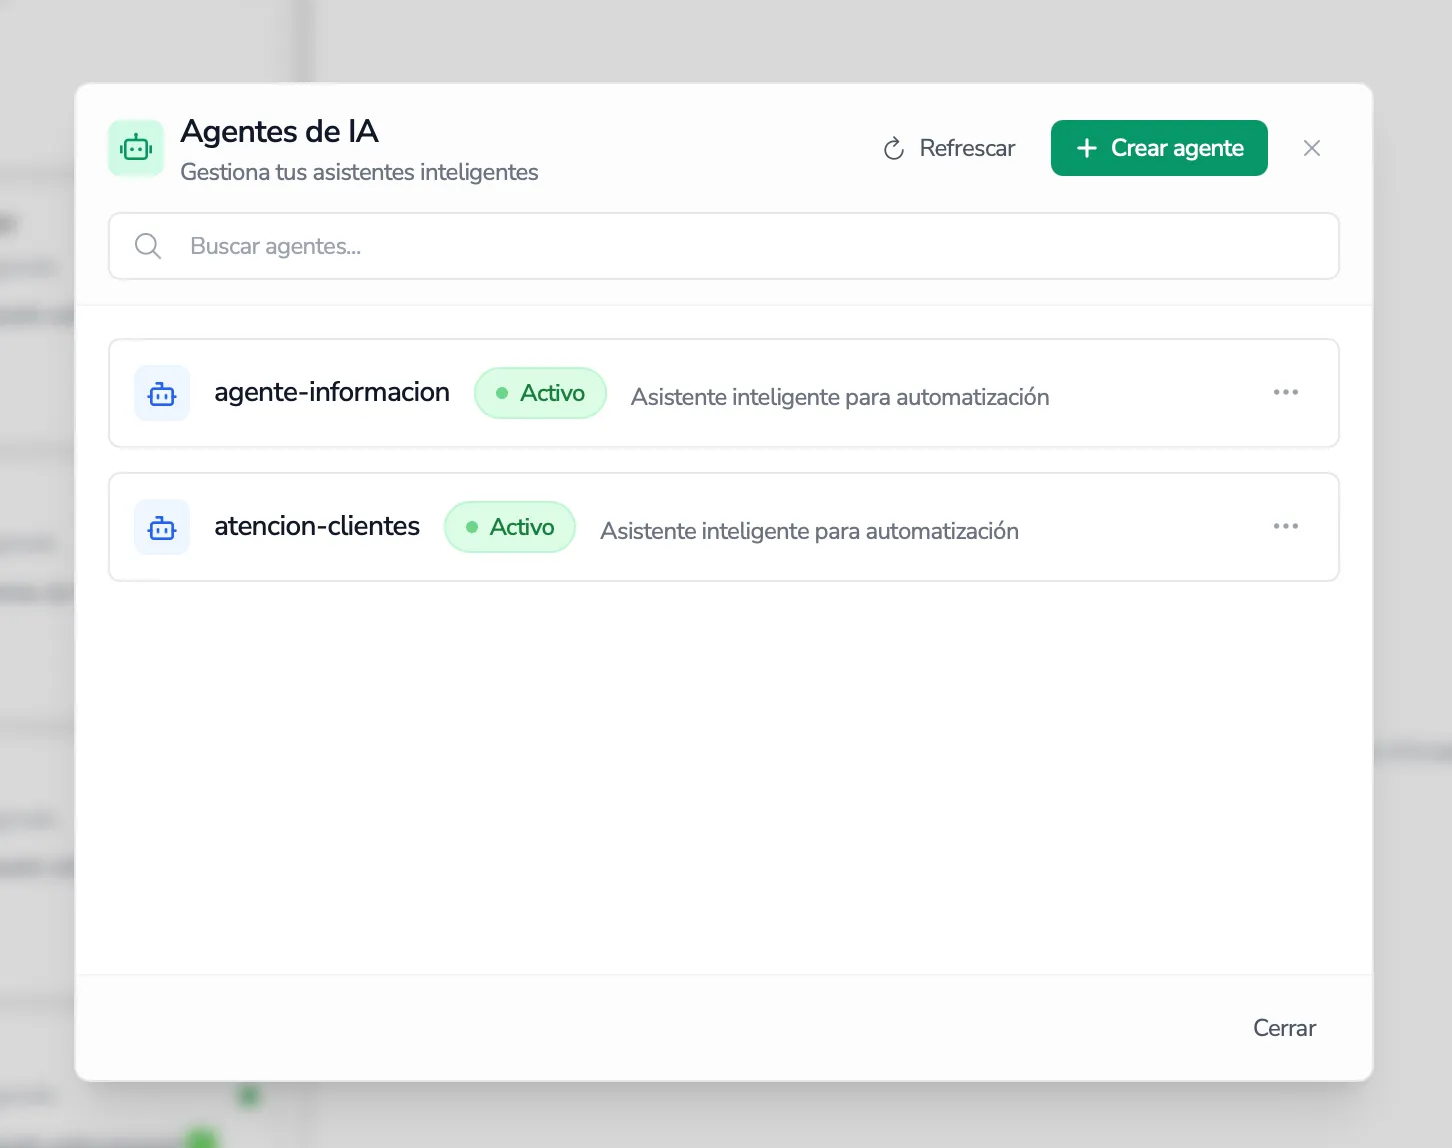The image size is (1452, 1148).
Task: Click the refresh icon beside Refrescar
Action: (891, 148)
